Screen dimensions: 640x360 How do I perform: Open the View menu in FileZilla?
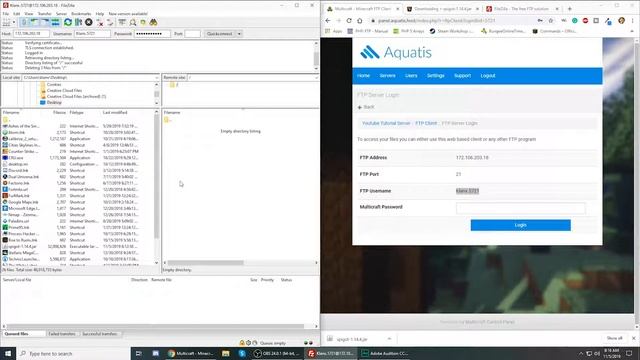point(29,14)
